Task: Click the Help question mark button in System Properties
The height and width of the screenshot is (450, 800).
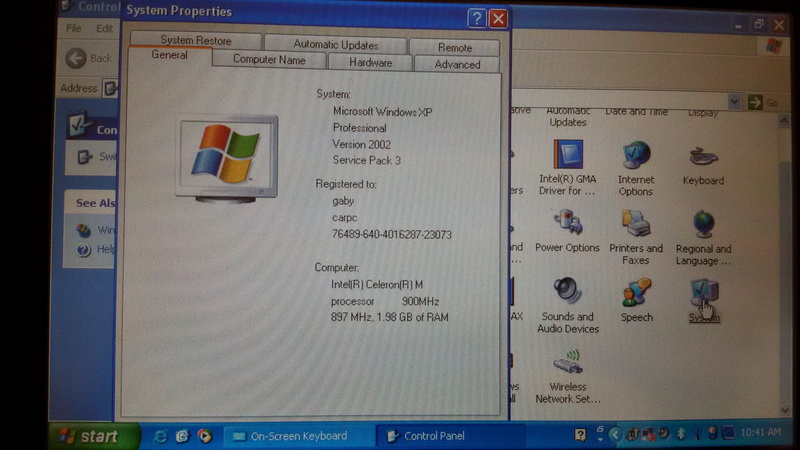Action: click(x=476, y=19)
